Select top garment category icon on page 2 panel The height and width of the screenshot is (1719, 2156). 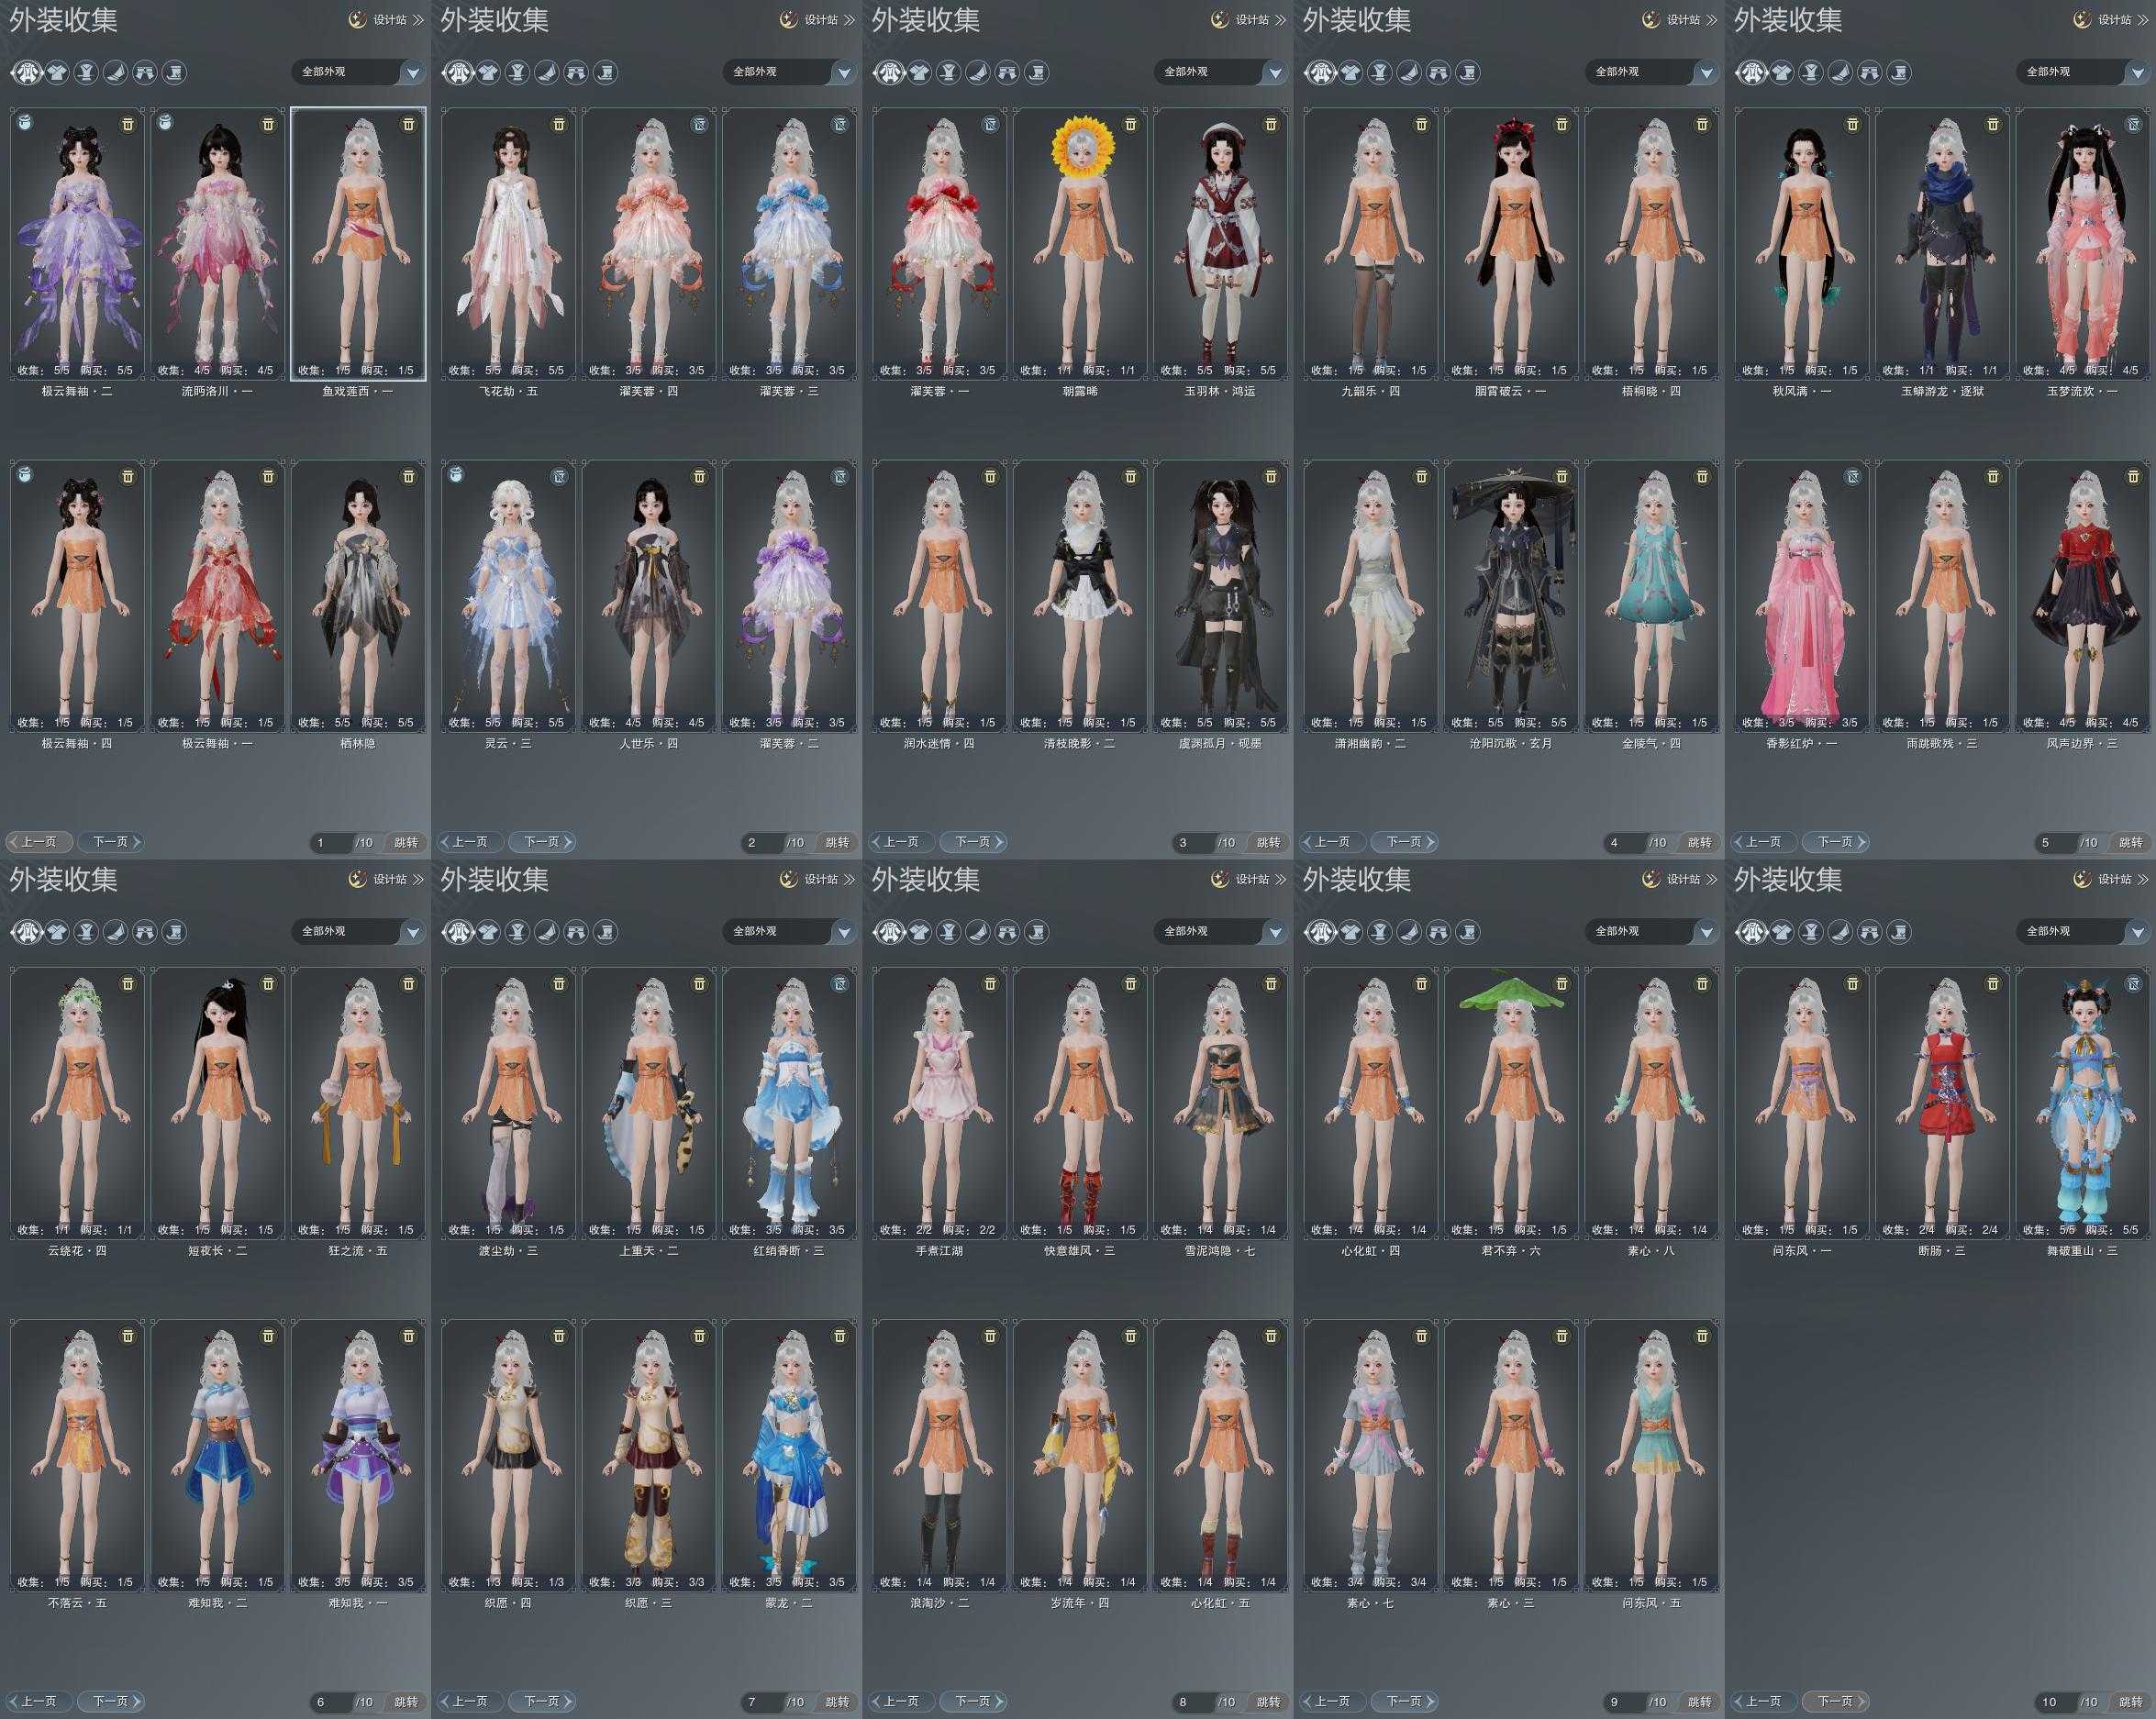pos(488,72)
